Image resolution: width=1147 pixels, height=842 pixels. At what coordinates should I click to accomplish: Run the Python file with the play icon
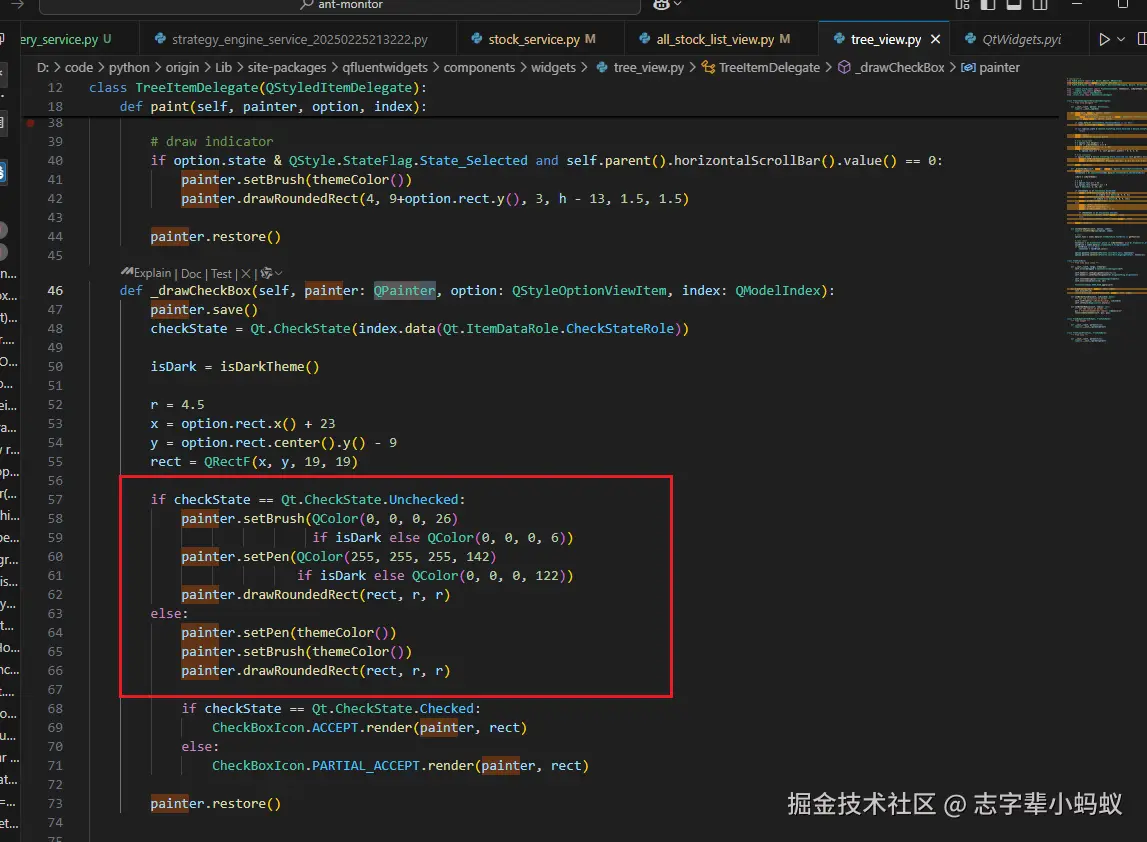tap(1105, 40)
